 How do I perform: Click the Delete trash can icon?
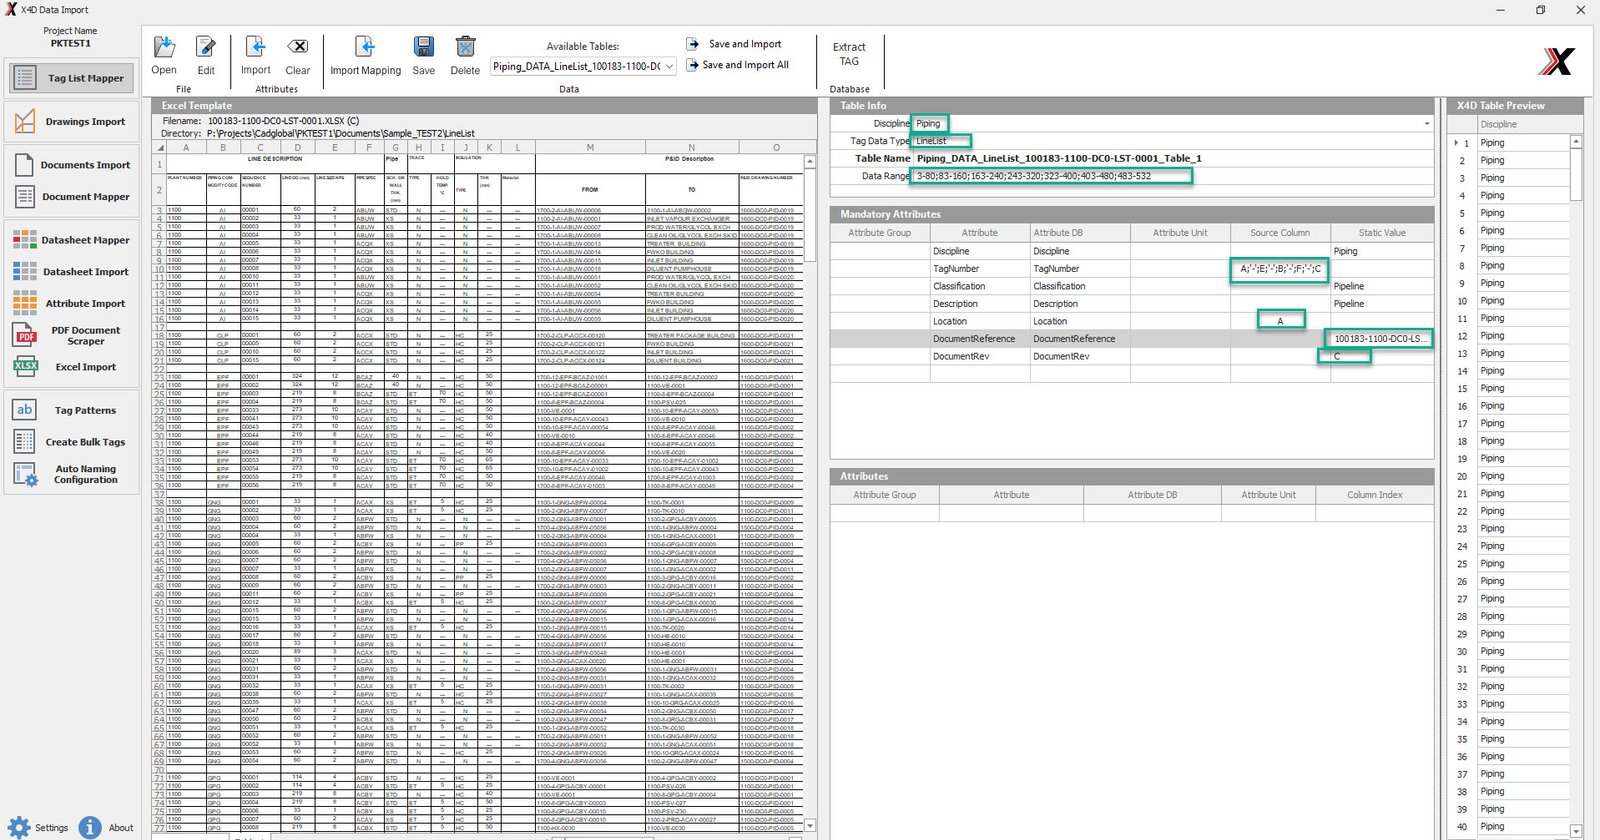(x=465, y=48)
